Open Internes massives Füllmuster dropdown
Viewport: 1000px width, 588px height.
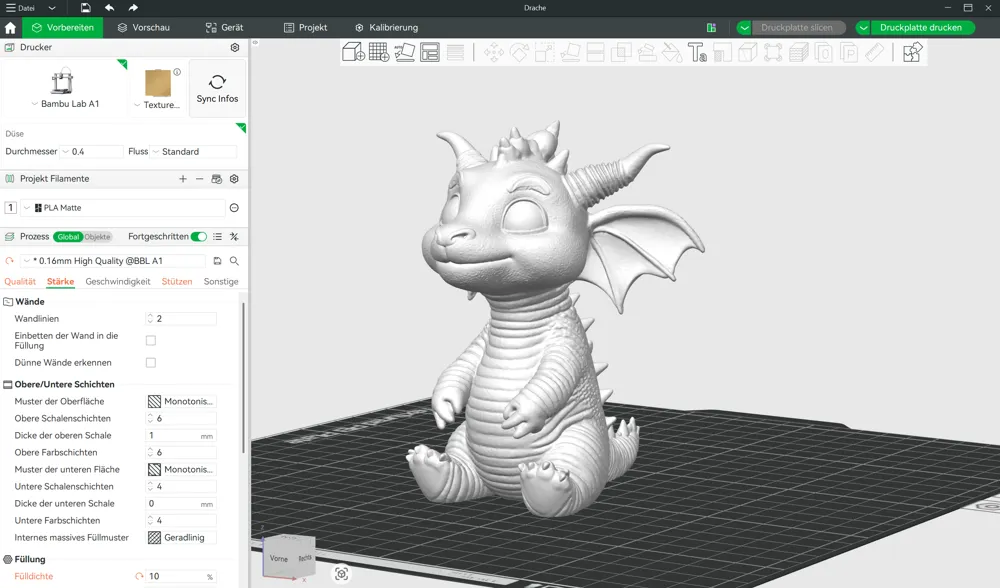click(x=182, y=538)
